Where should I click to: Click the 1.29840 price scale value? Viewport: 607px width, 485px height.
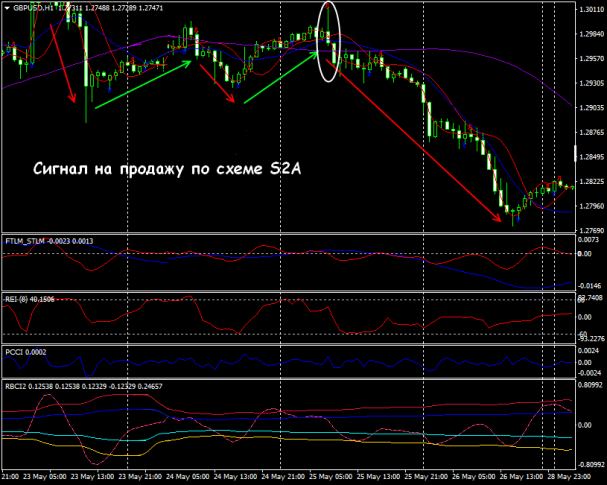[591, 34]
